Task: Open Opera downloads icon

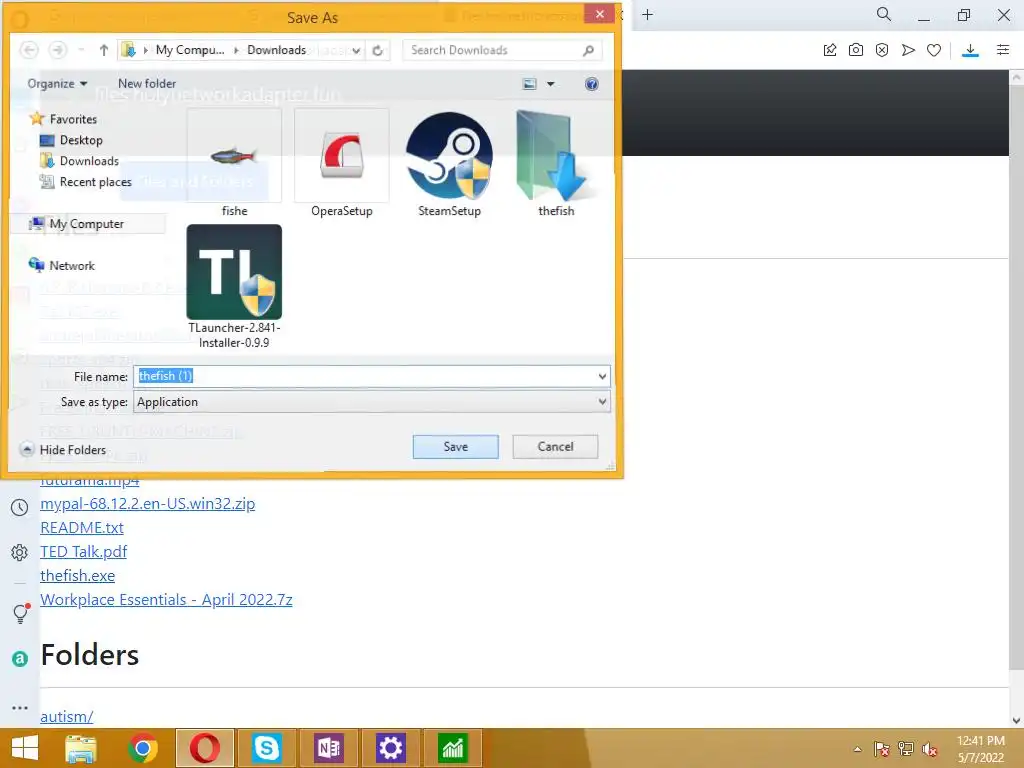Action: tap(970, 50)
